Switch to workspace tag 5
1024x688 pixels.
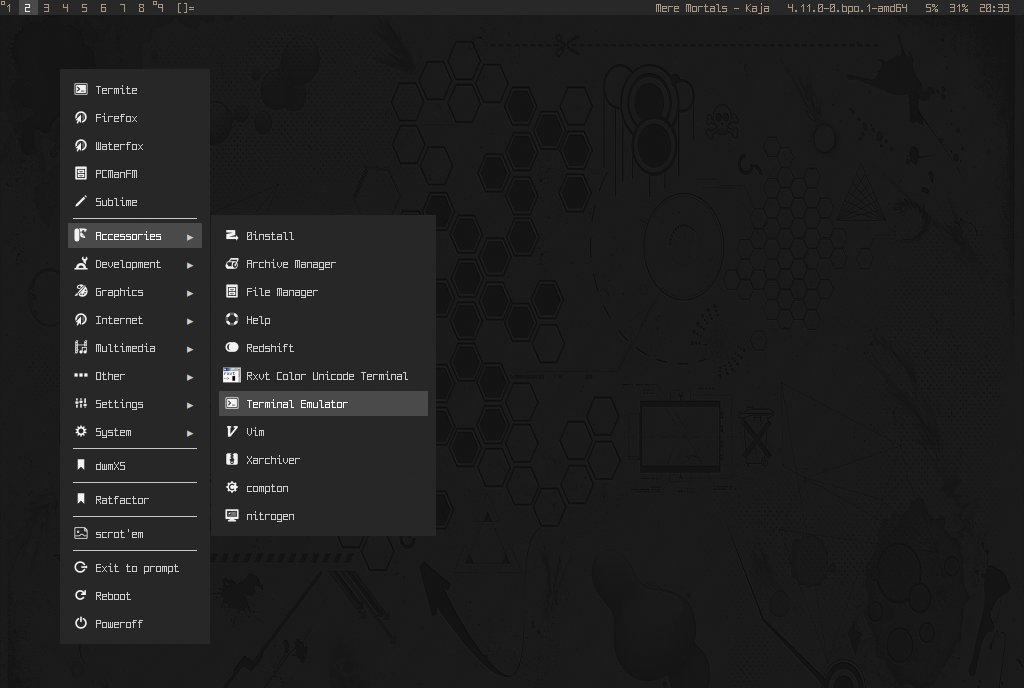tap(84, 8)
